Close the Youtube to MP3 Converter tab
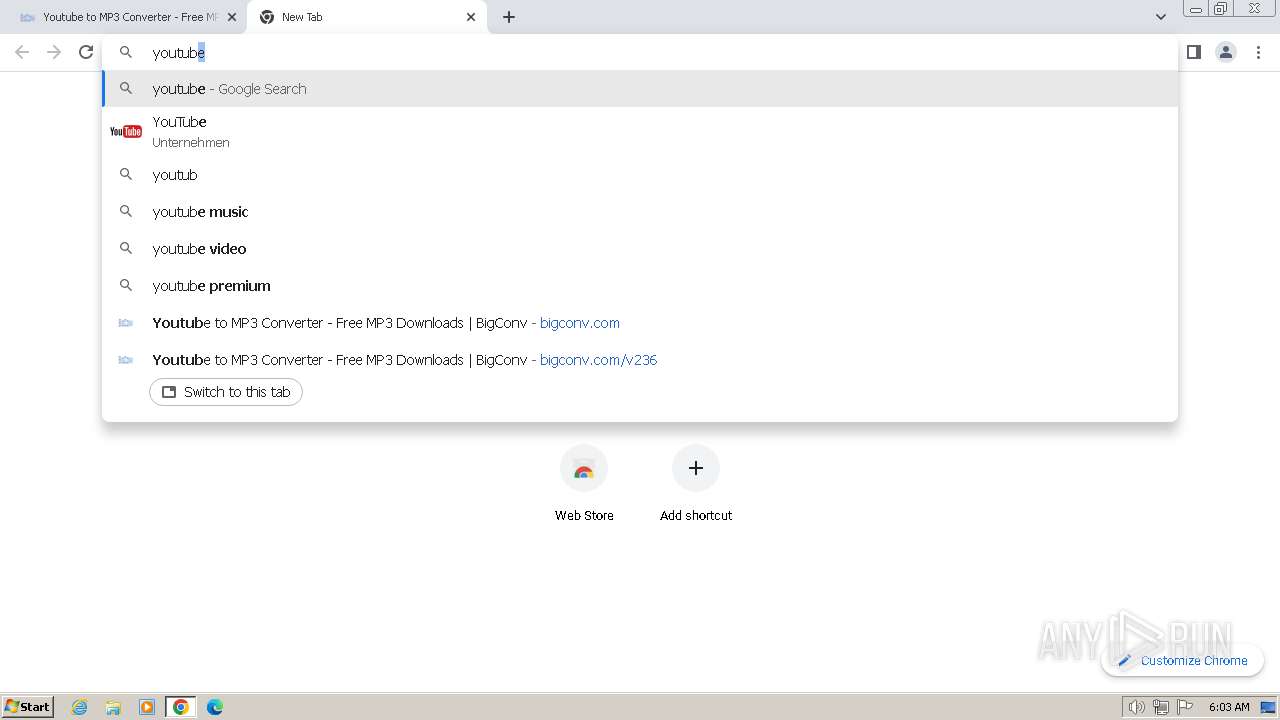Screen dimensions: 1280x720 232,17
